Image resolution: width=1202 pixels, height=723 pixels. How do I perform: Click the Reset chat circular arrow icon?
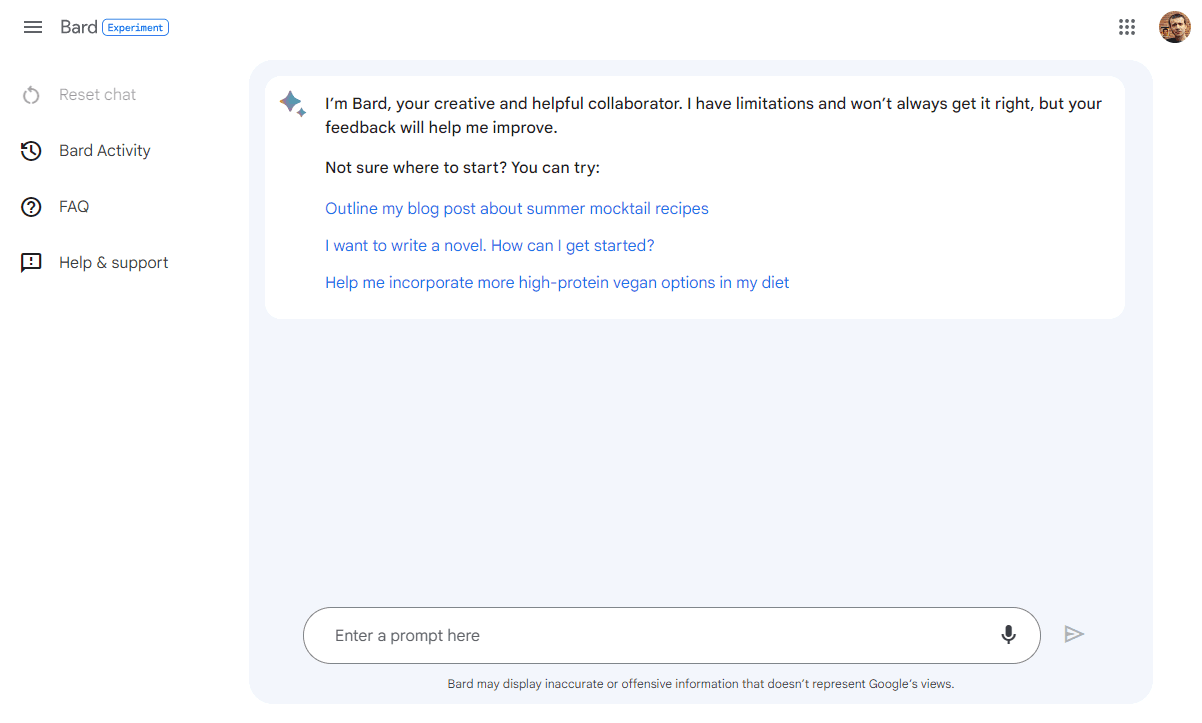(31, 95)
